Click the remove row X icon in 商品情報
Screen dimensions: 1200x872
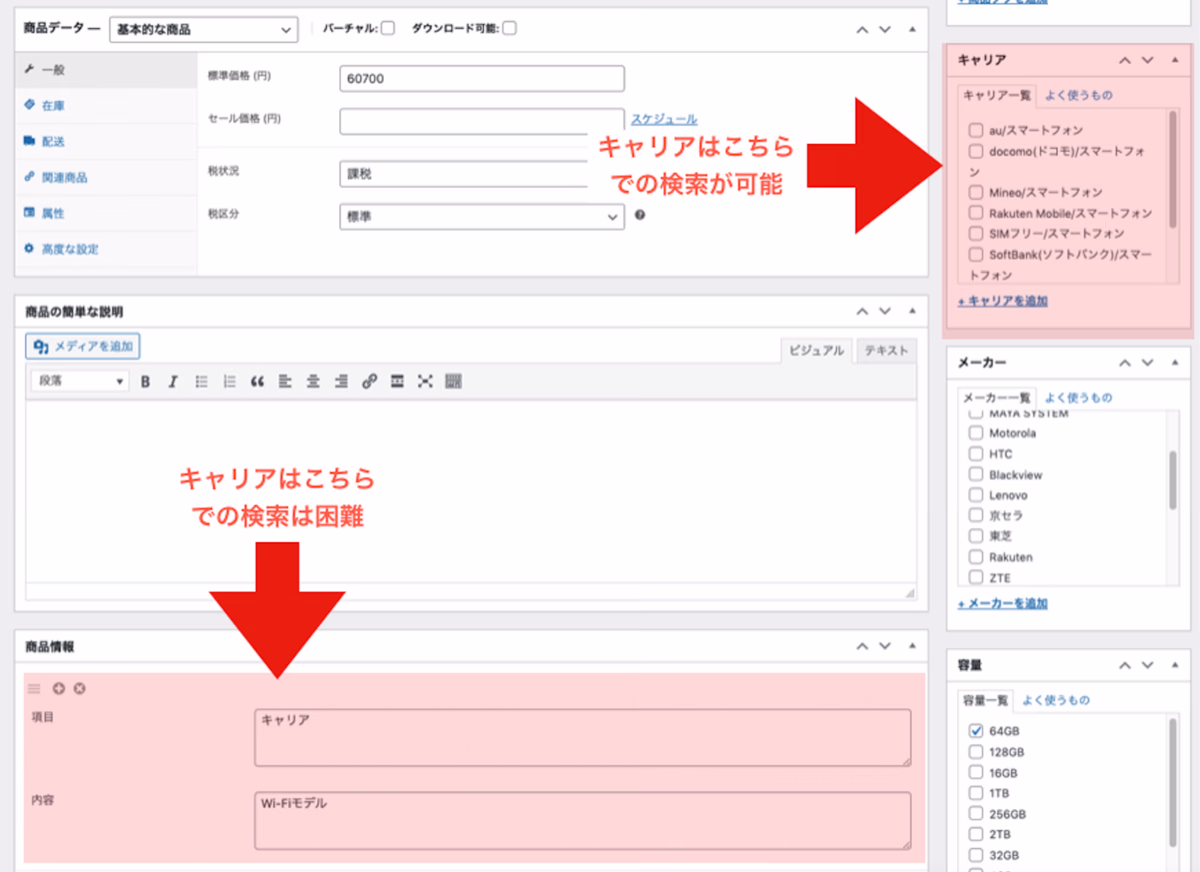point(80,688)
